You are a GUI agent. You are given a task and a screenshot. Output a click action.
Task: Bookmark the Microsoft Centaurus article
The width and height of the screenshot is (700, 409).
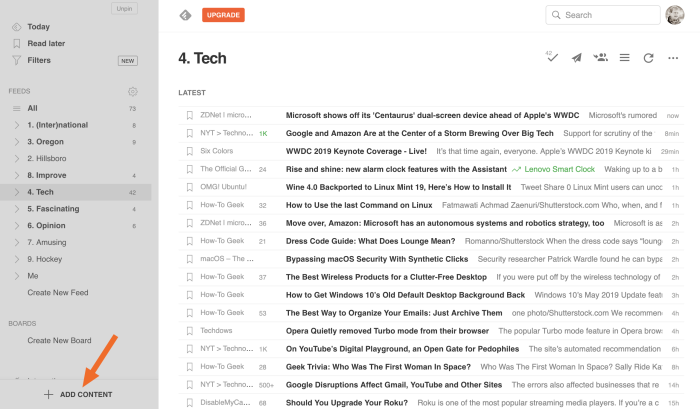(190, 115)
